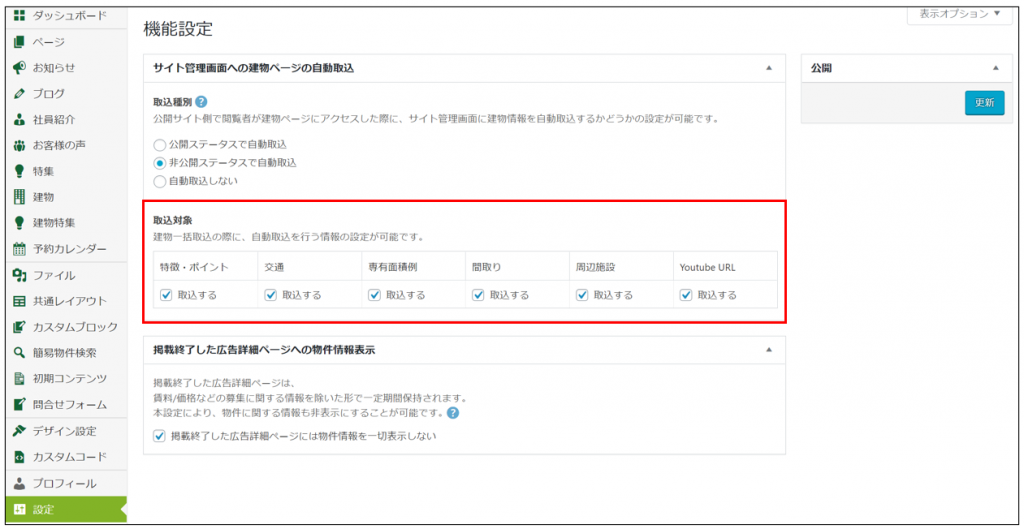Collapse the 公開 panel with its arrow
Image resolution: width=1024 pixels, height=529 pixels.
[x=995, y=68]
